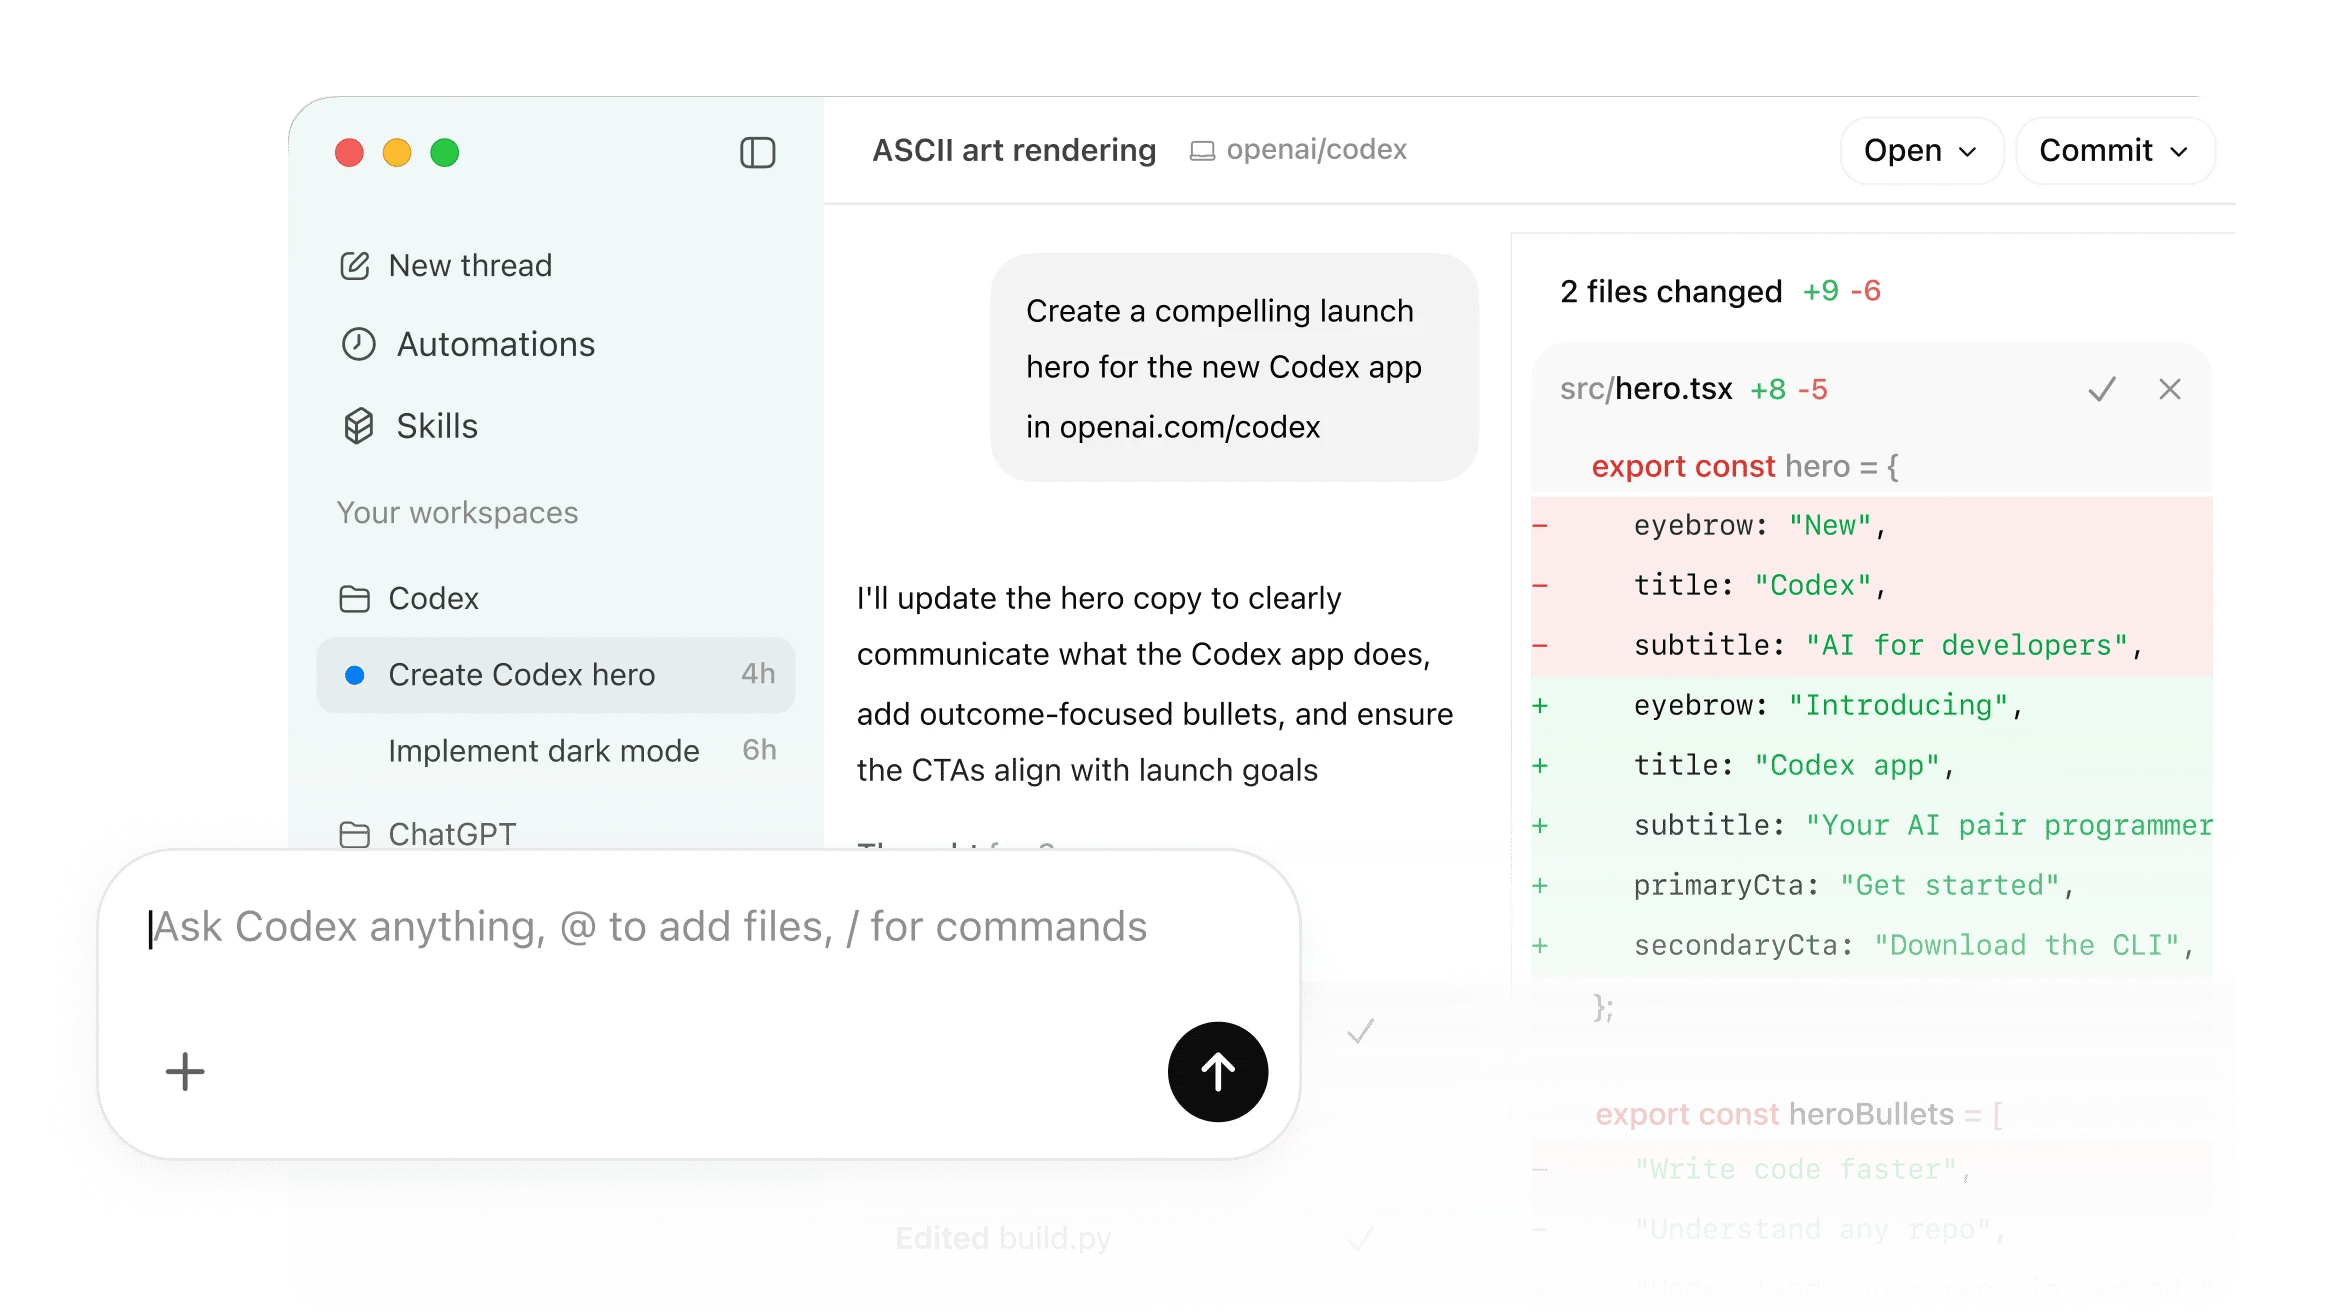The width and height of the screenshot is (2332, 1312).
Task: Click the New thread compose icon
Action: click(355, 266)
